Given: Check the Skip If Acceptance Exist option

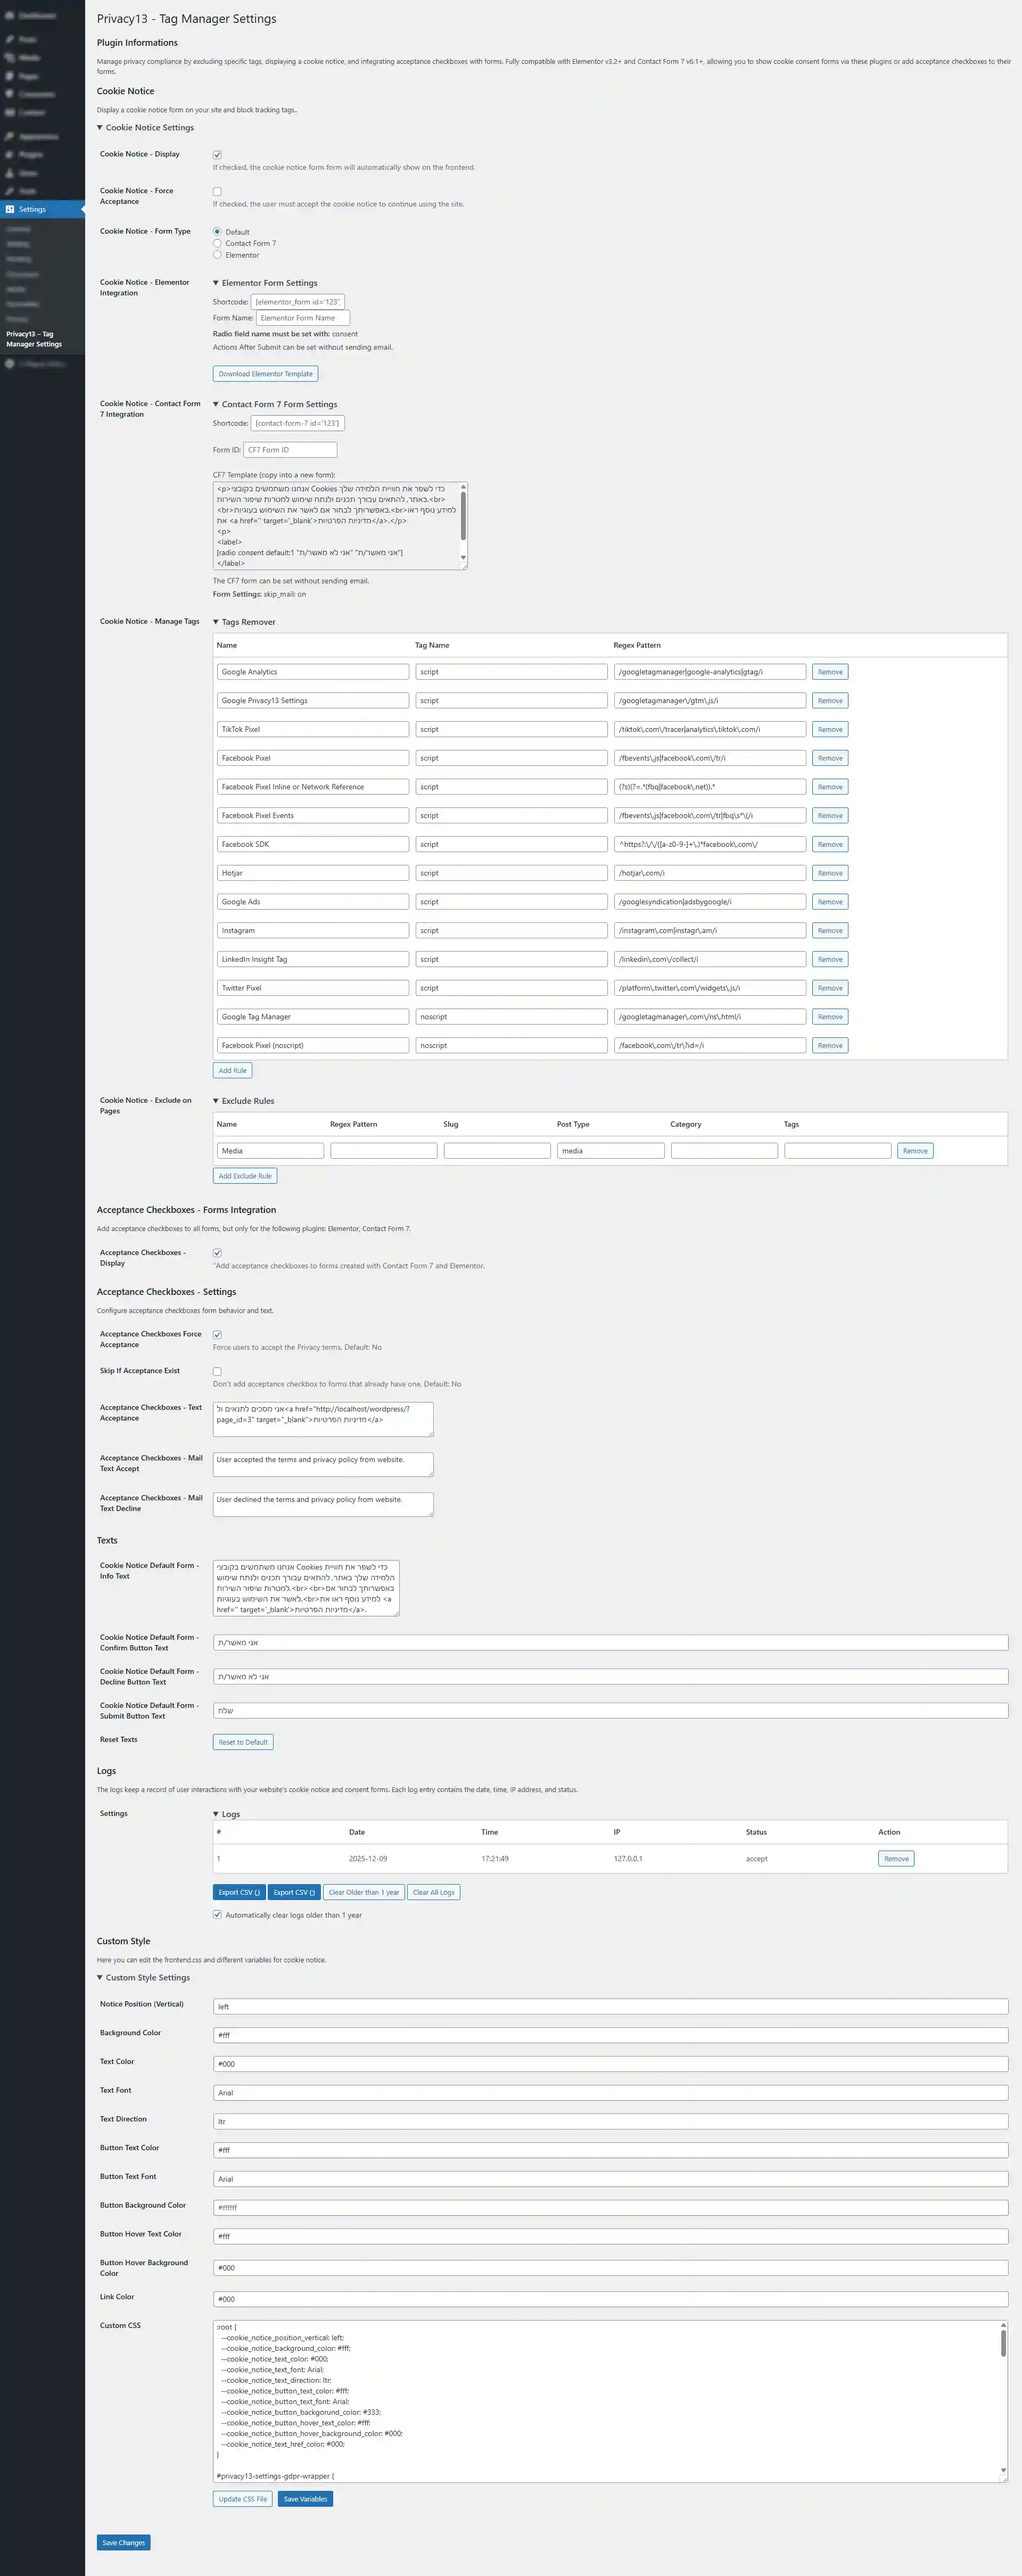Looking at the screenshot, I should tap(217, 1372).
